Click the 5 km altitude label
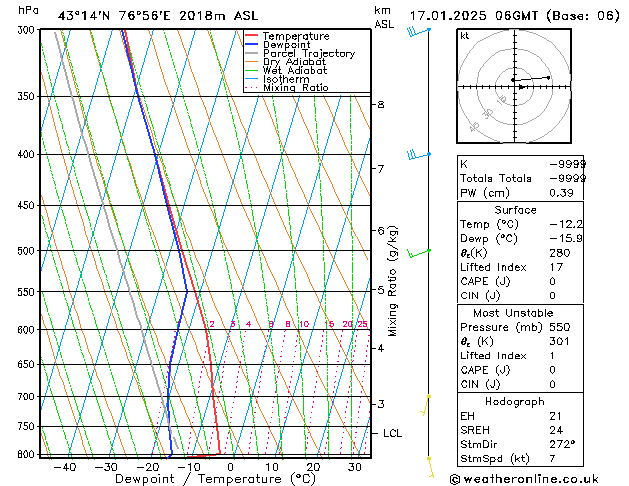 (x=381, y=290)
